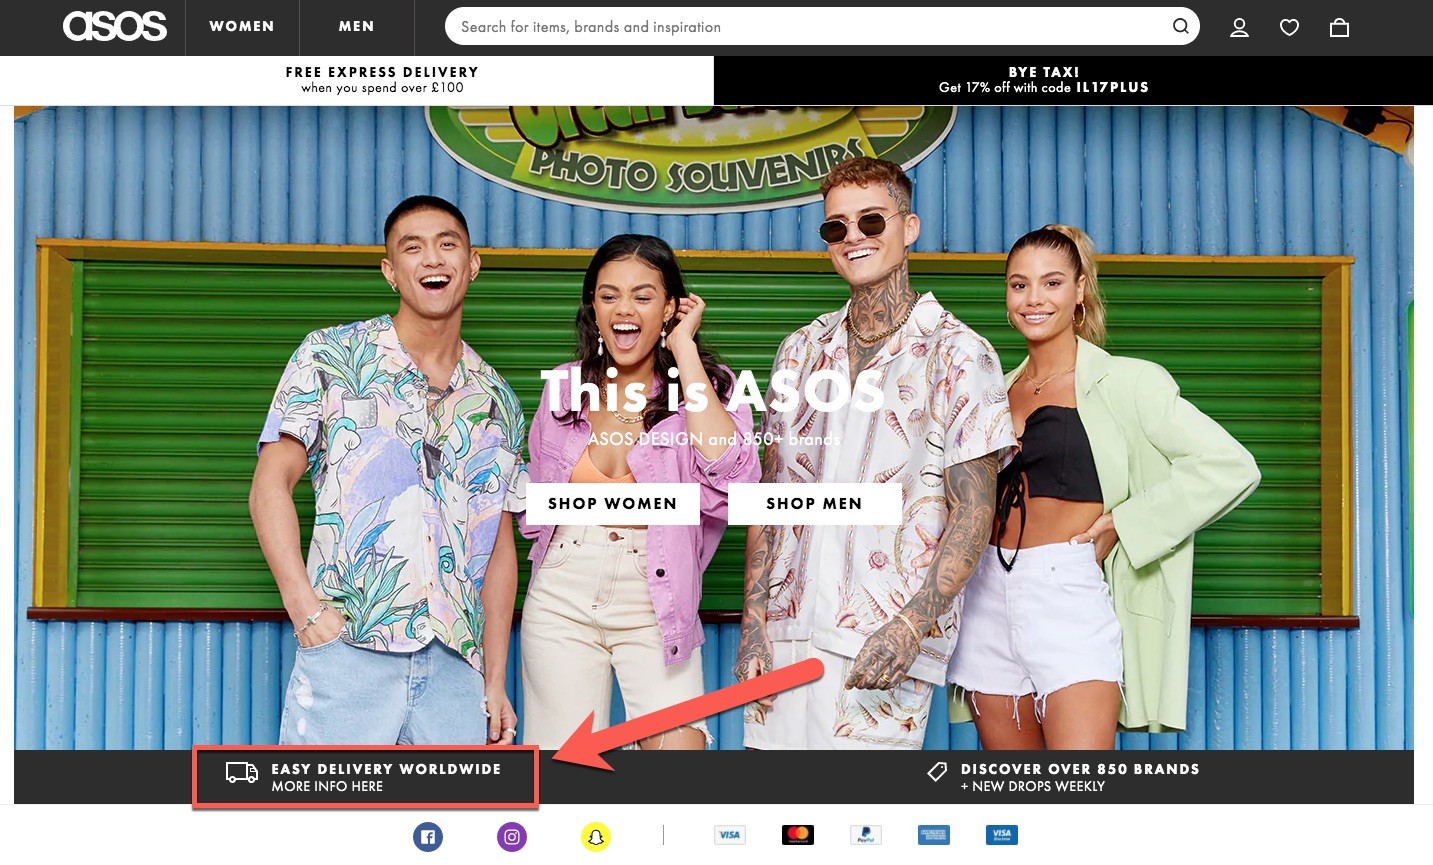Open the Instagram icon in footer
This screenshot has height=865, width=1433.
512,837
